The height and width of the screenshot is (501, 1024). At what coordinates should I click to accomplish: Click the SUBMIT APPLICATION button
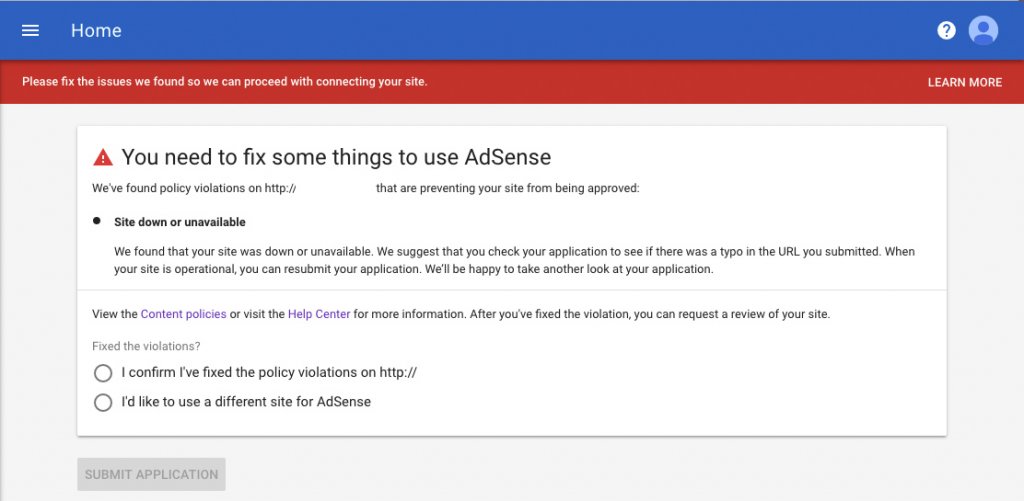tap(151, 475)
